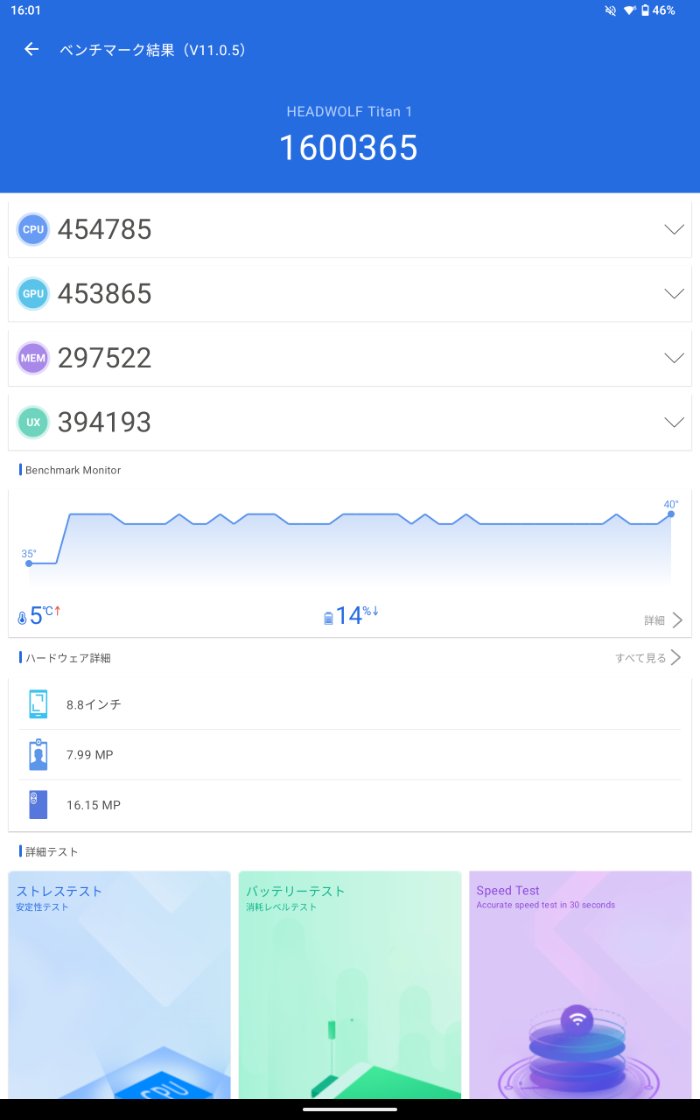
Task: Expand the MEM score details chevron
Action: [x=674, y=358]
